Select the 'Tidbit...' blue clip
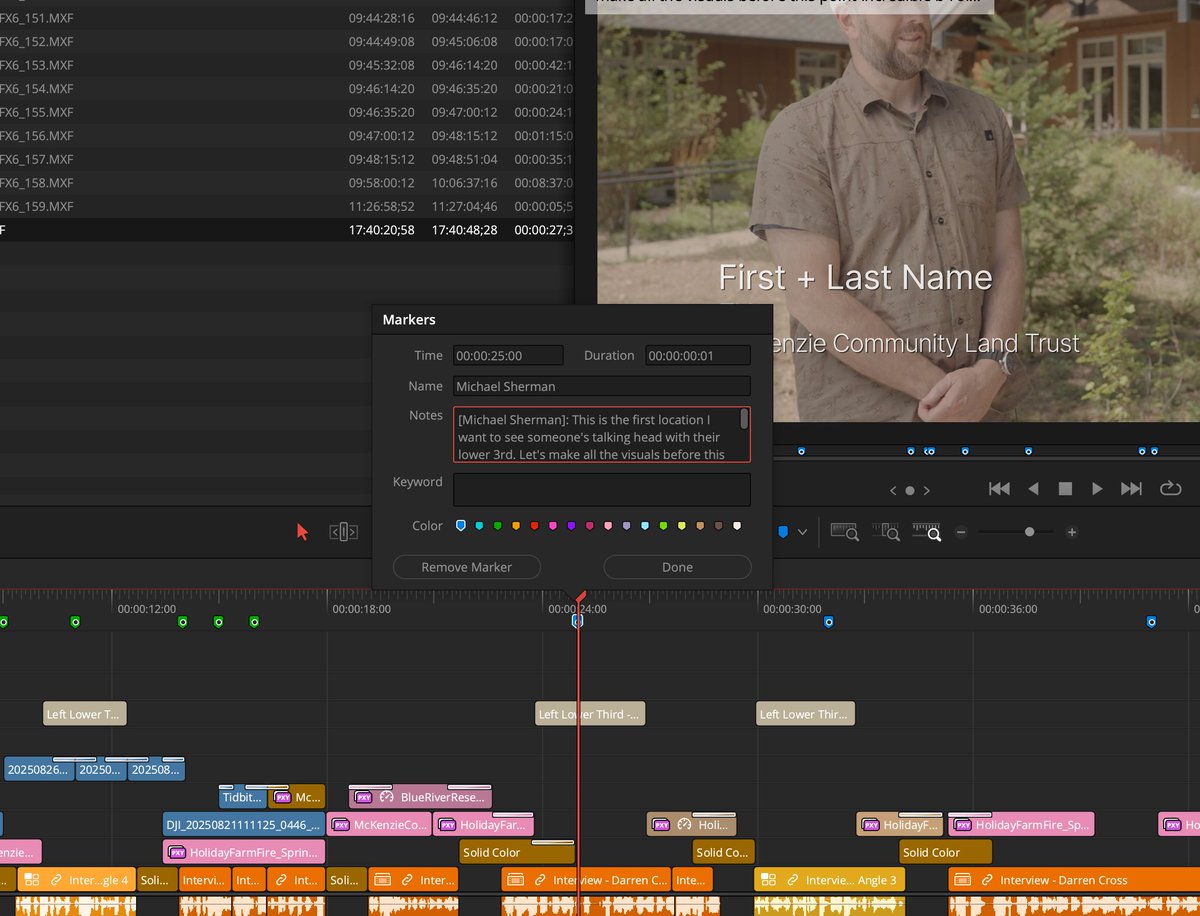This screenshot has height=916, width=1200. [243, 797]
